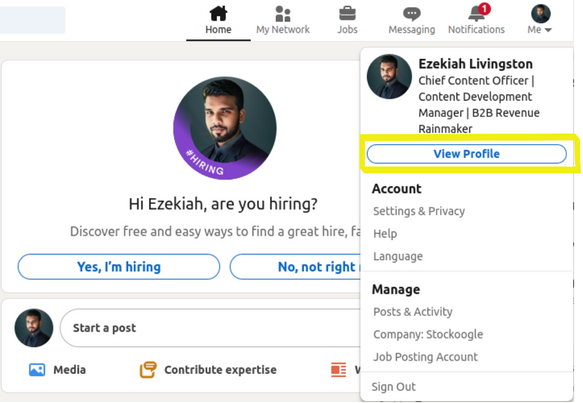Click Sign Out

tap(393, 387)
